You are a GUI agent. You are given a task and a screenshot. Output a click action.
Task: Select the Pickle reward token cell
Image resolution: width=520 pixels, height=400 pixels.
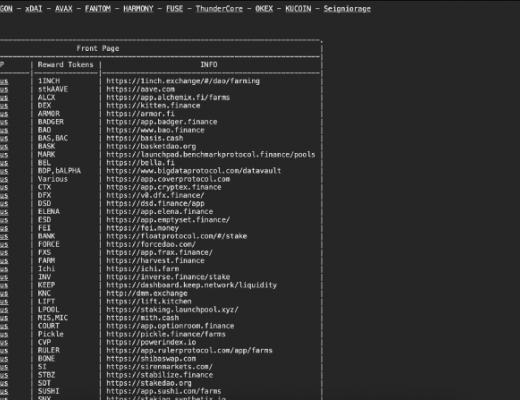(x=51, y=334)
